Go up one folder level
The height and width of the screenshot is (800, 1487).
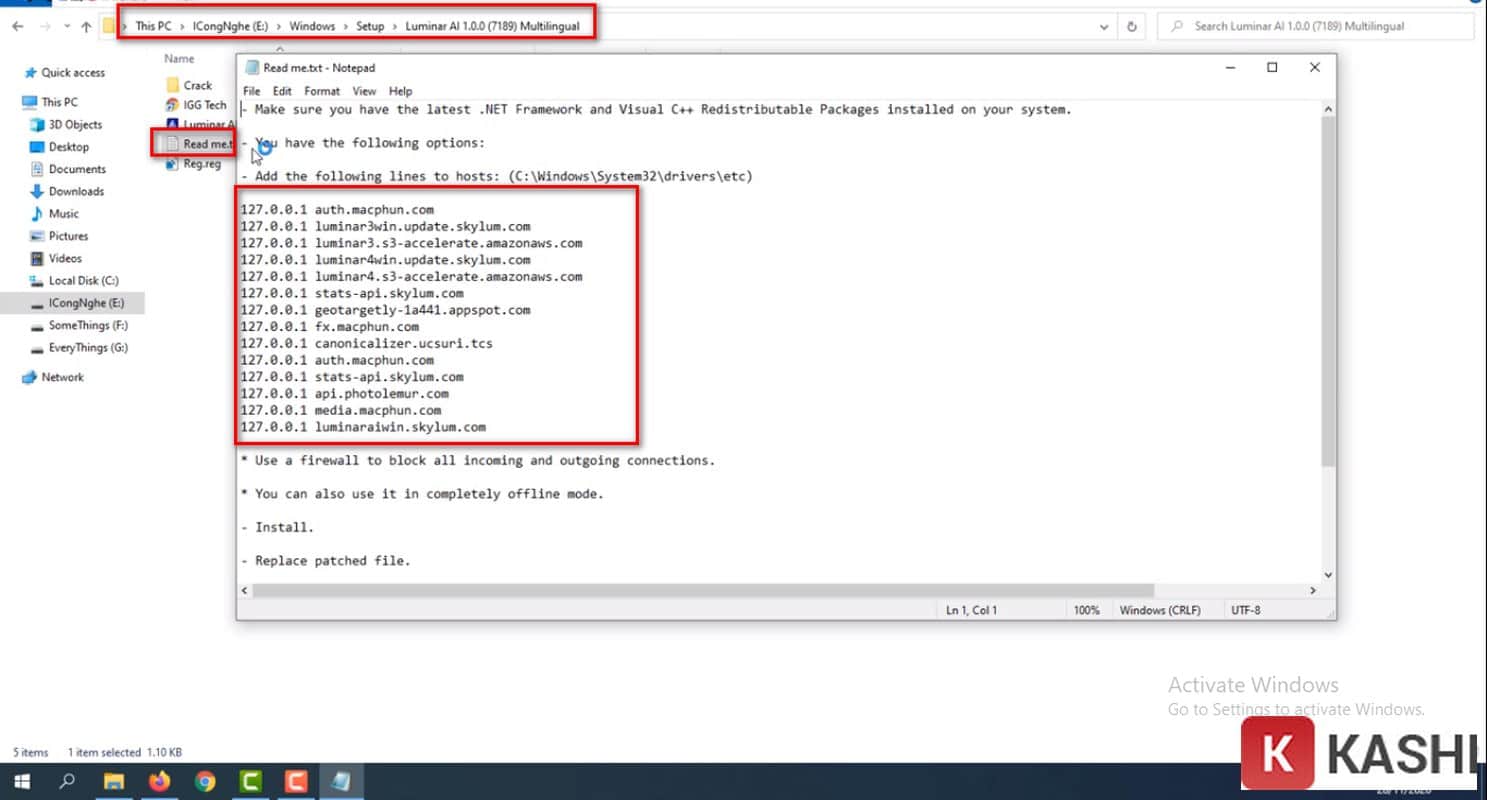(x=86, y=26)
